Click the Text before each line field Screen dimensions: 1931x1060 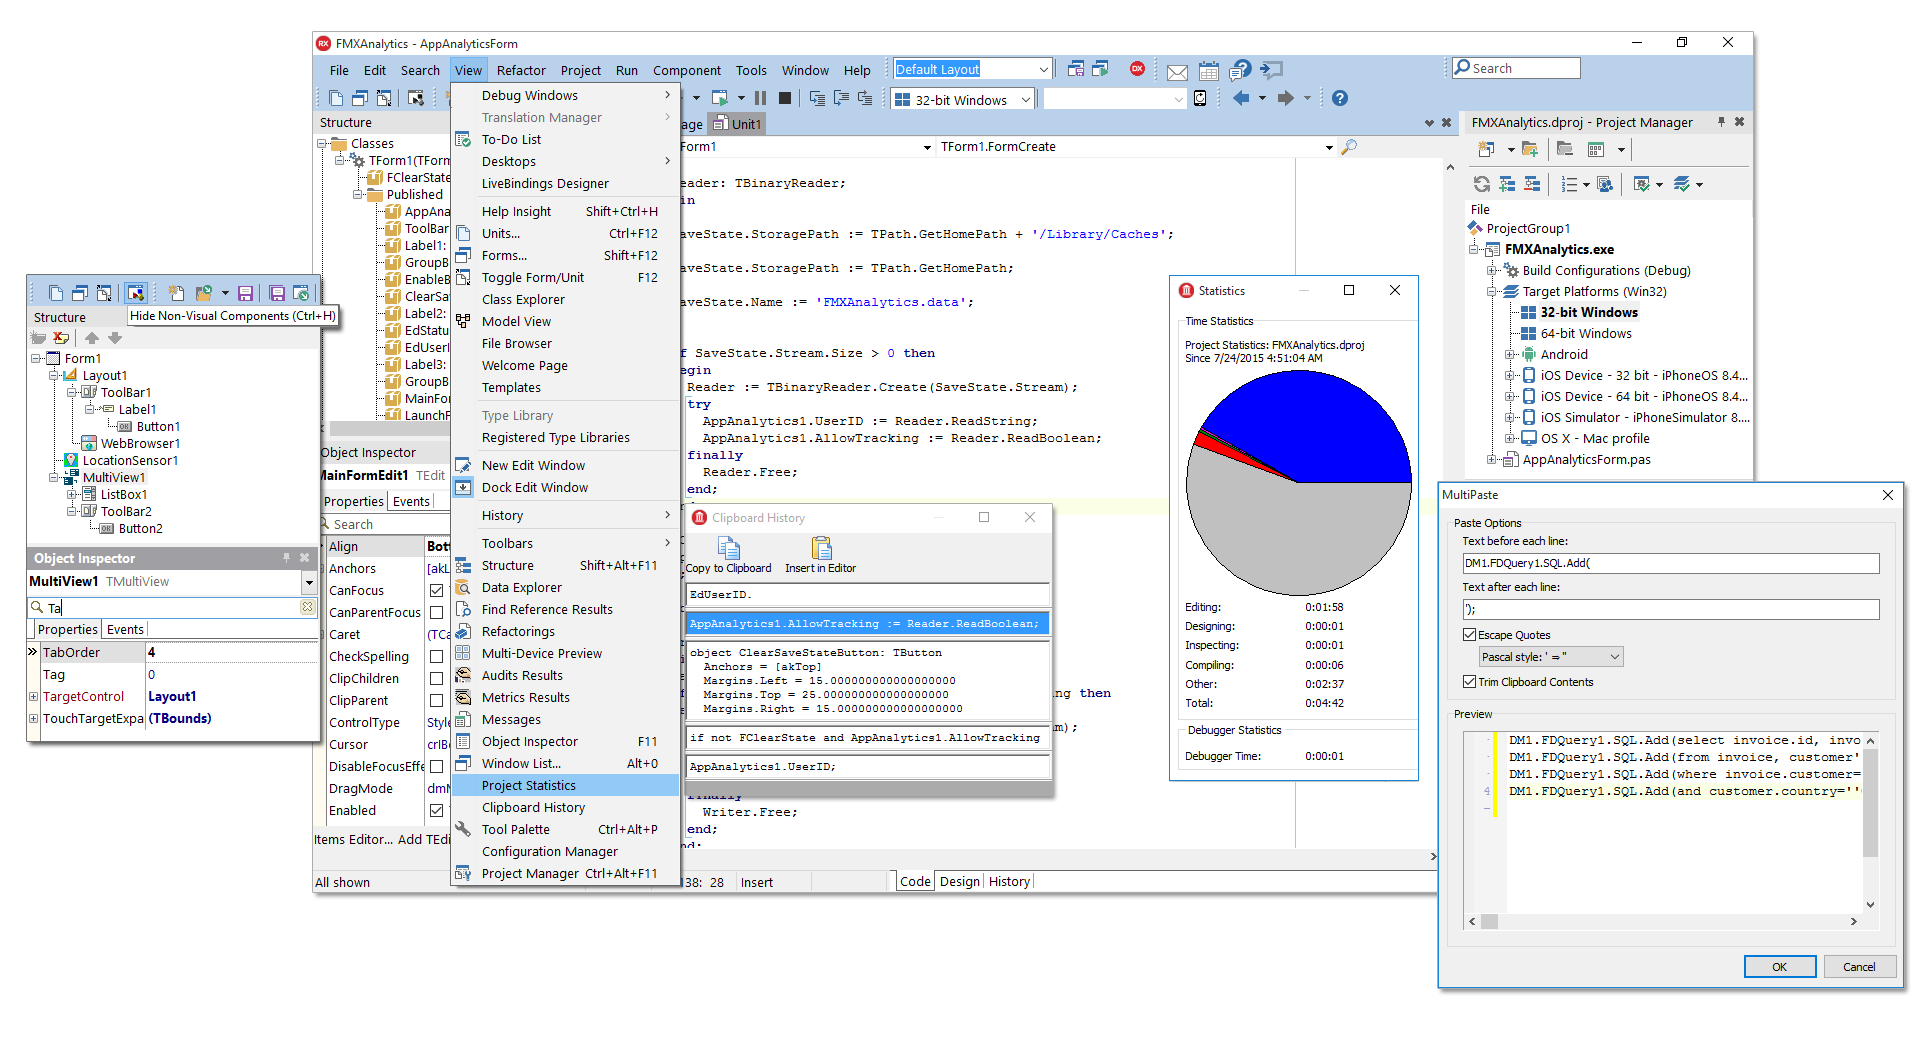(x=1670, y=563)
